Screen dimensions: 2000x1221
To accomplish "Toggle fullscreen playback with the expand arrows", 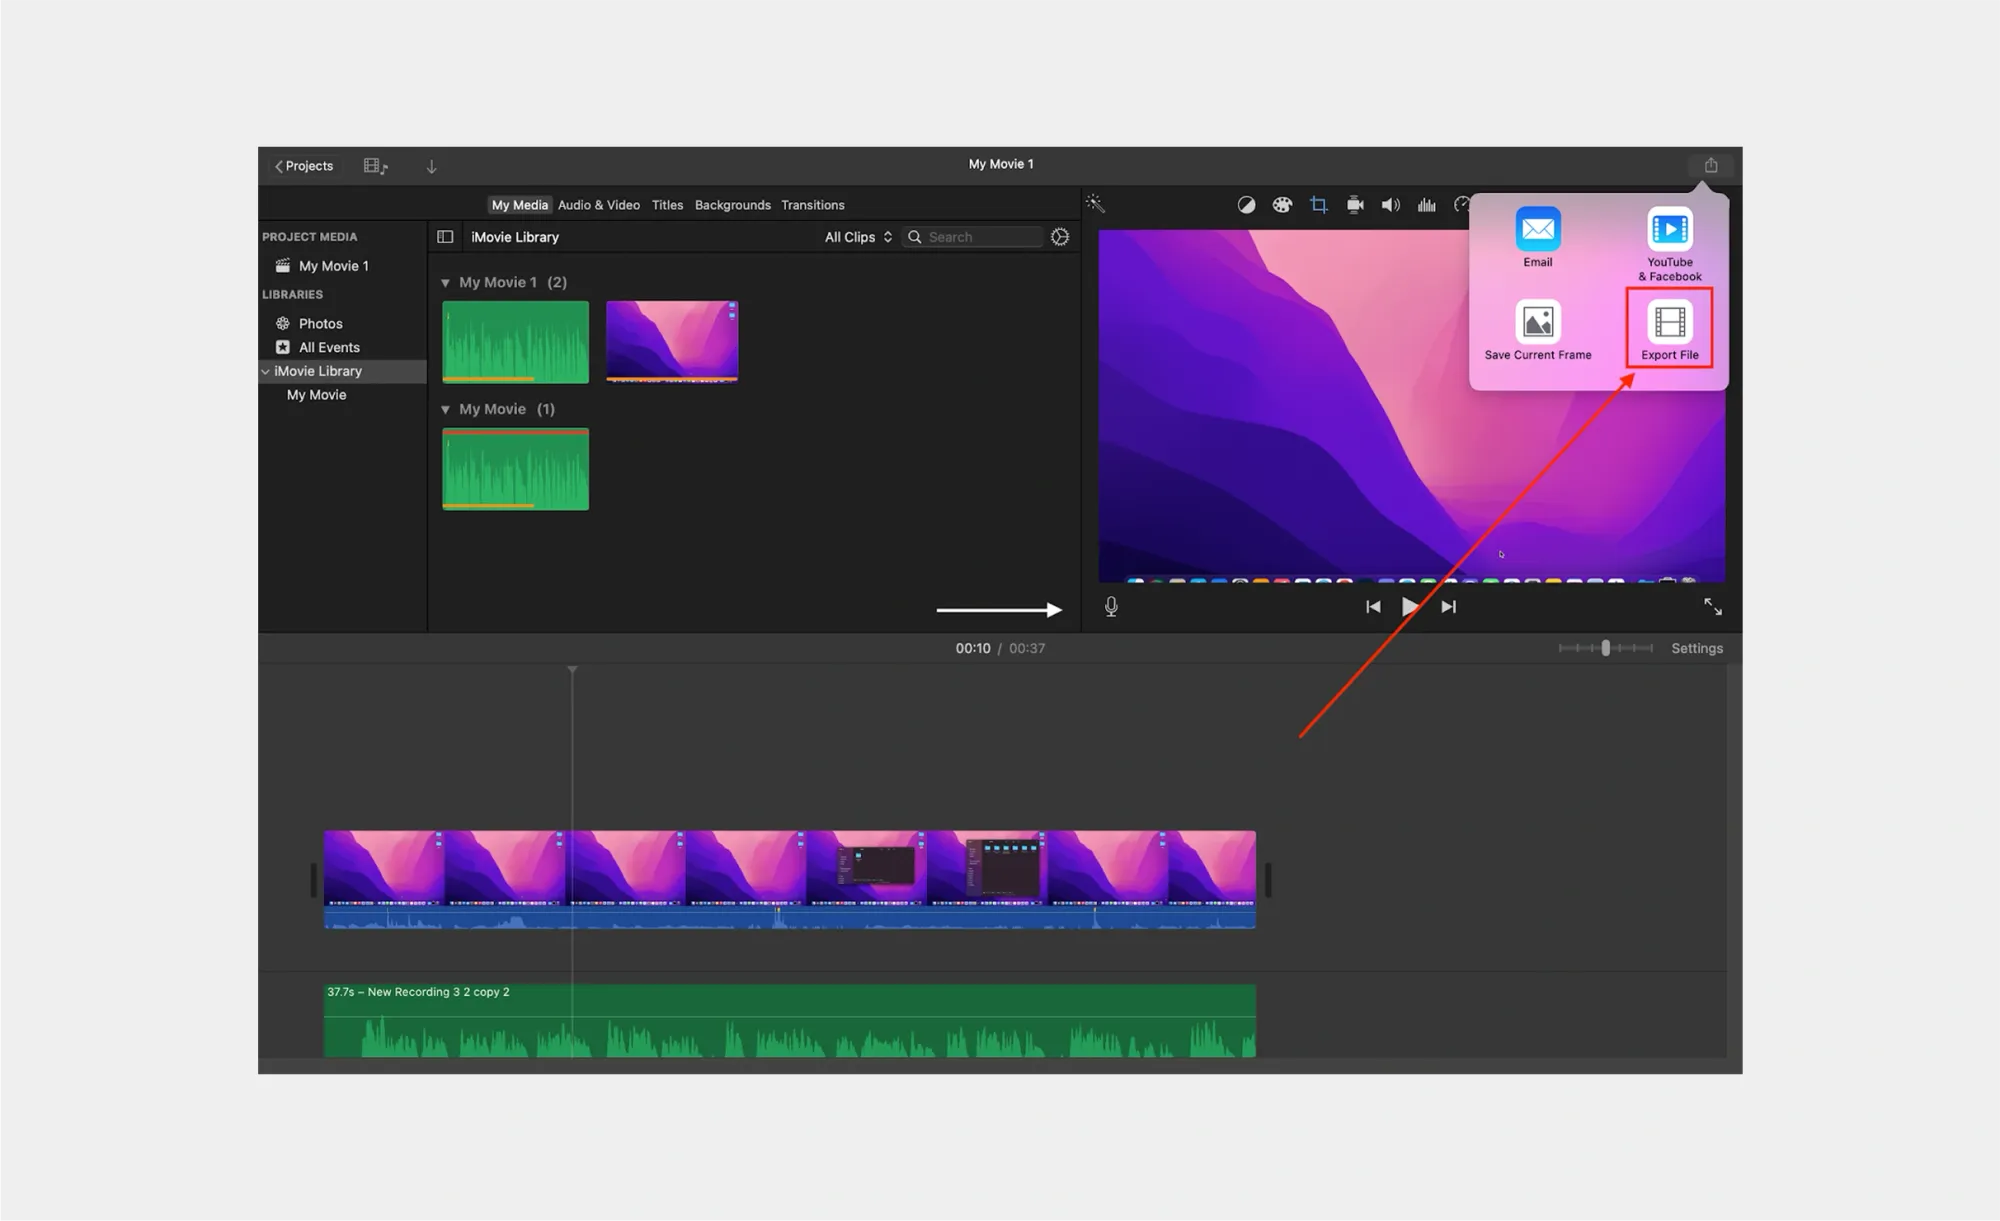I will [x=1712, y=607].
